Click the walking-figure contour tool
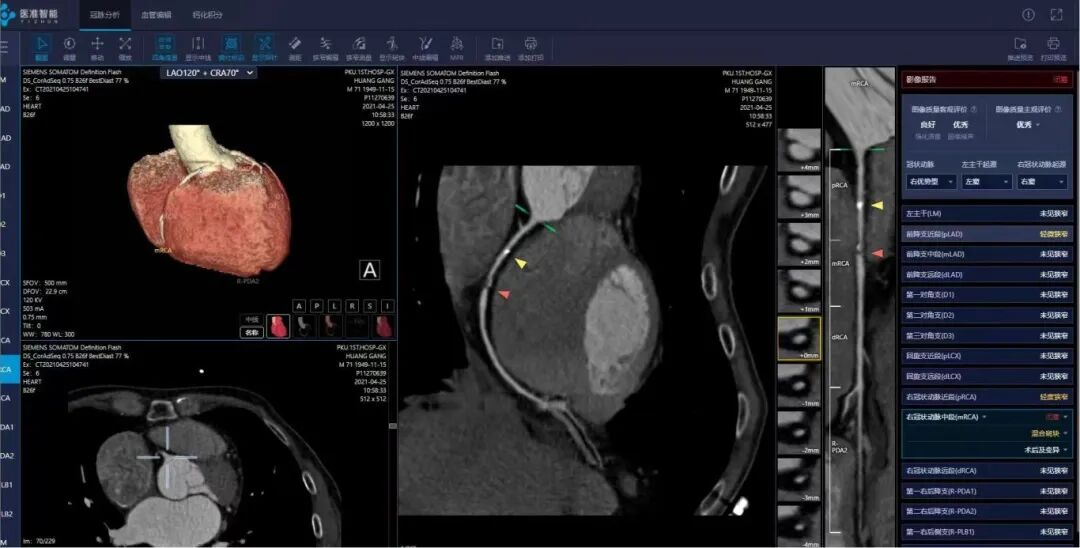Image resolution: width=1080 pixels, height=548 pixels. tap(392, 48)
